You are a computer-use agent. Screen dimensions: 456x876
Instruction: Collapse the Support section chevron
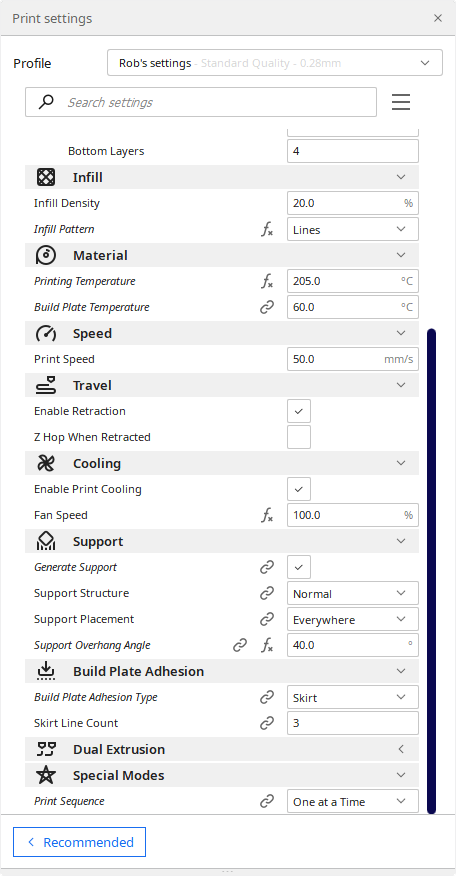tap(401, 541)
